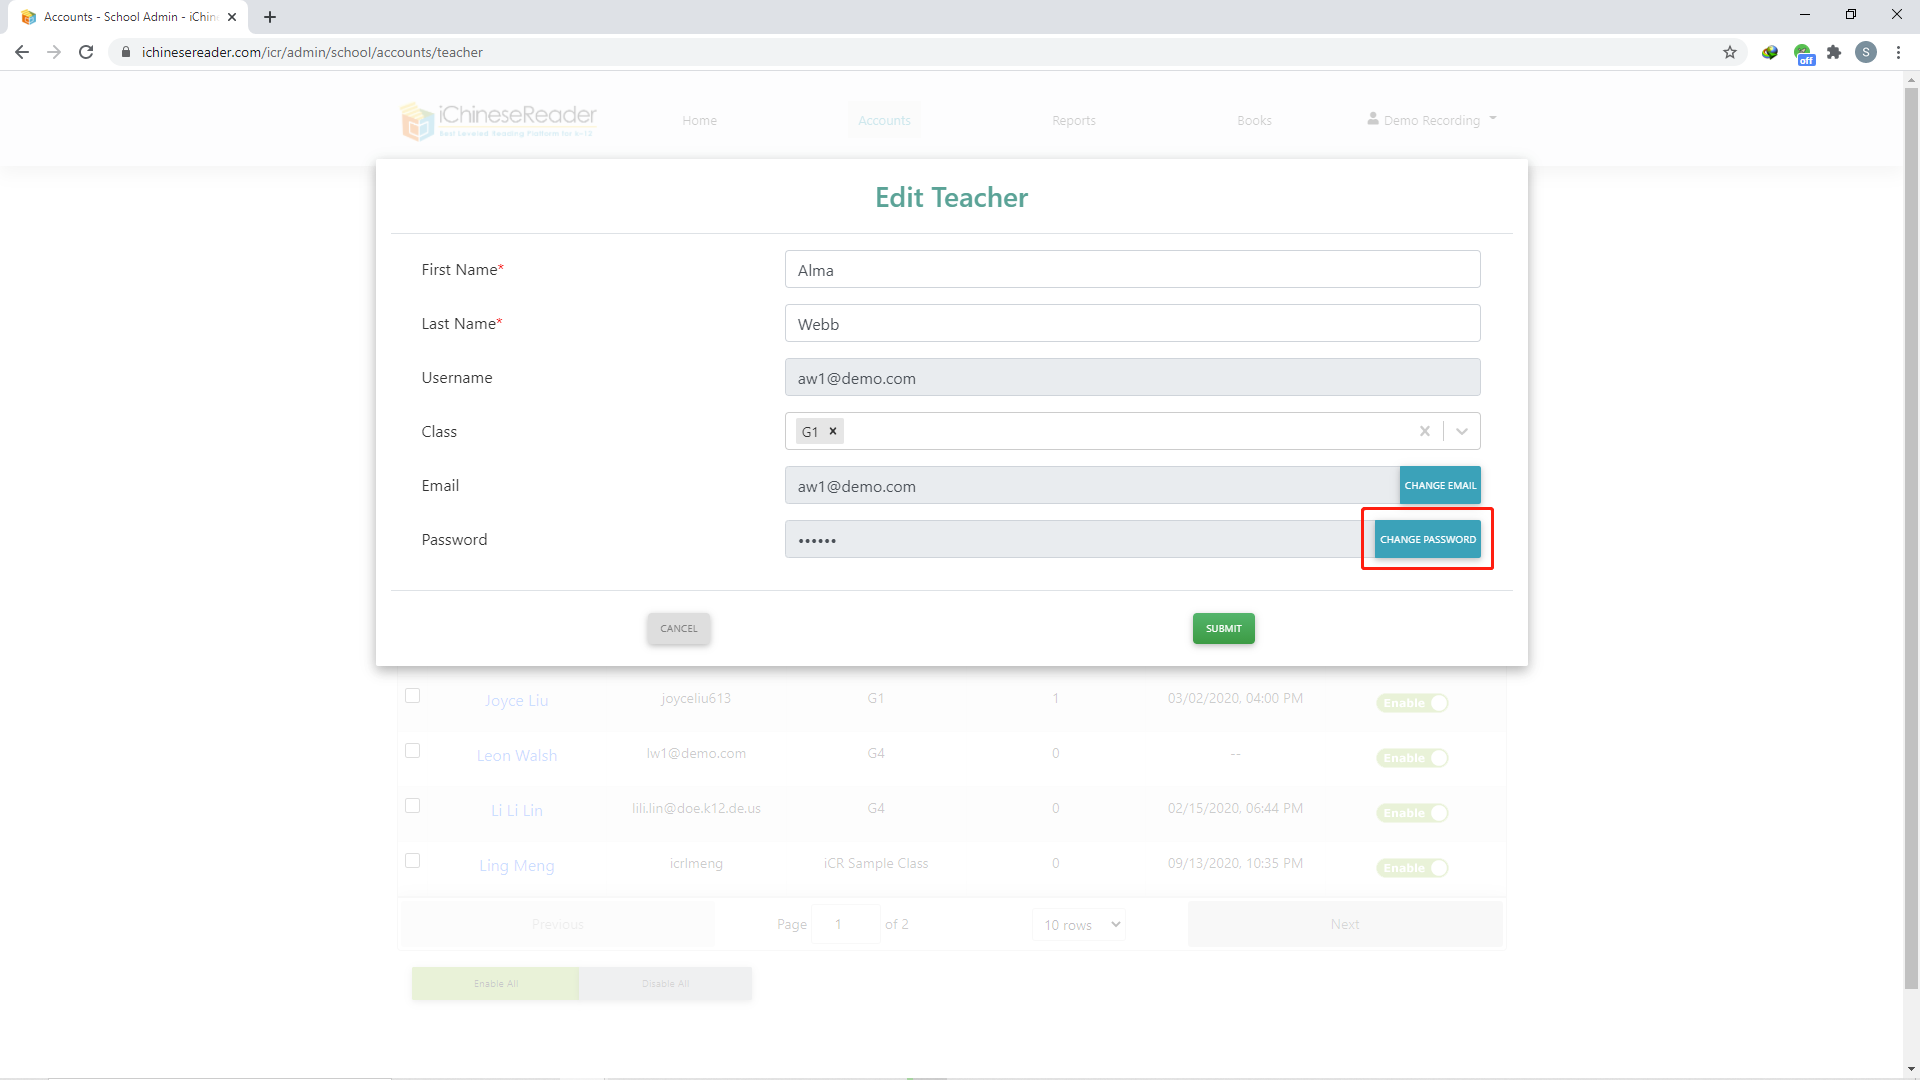Click the browser address bar URL
1920x1080 pixels.
[312, 52]
